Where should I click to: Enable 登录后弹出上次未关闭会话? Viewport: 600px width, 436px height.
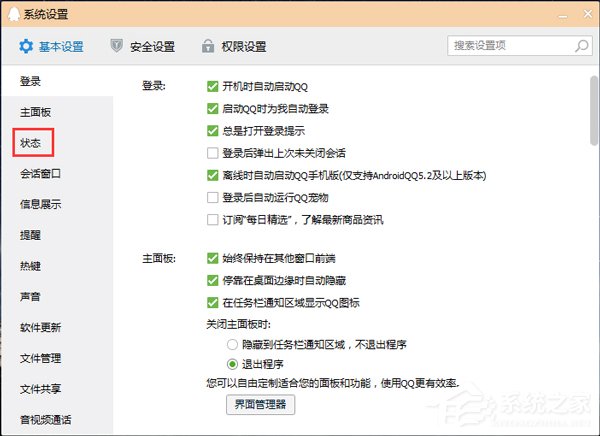(212, 153)
